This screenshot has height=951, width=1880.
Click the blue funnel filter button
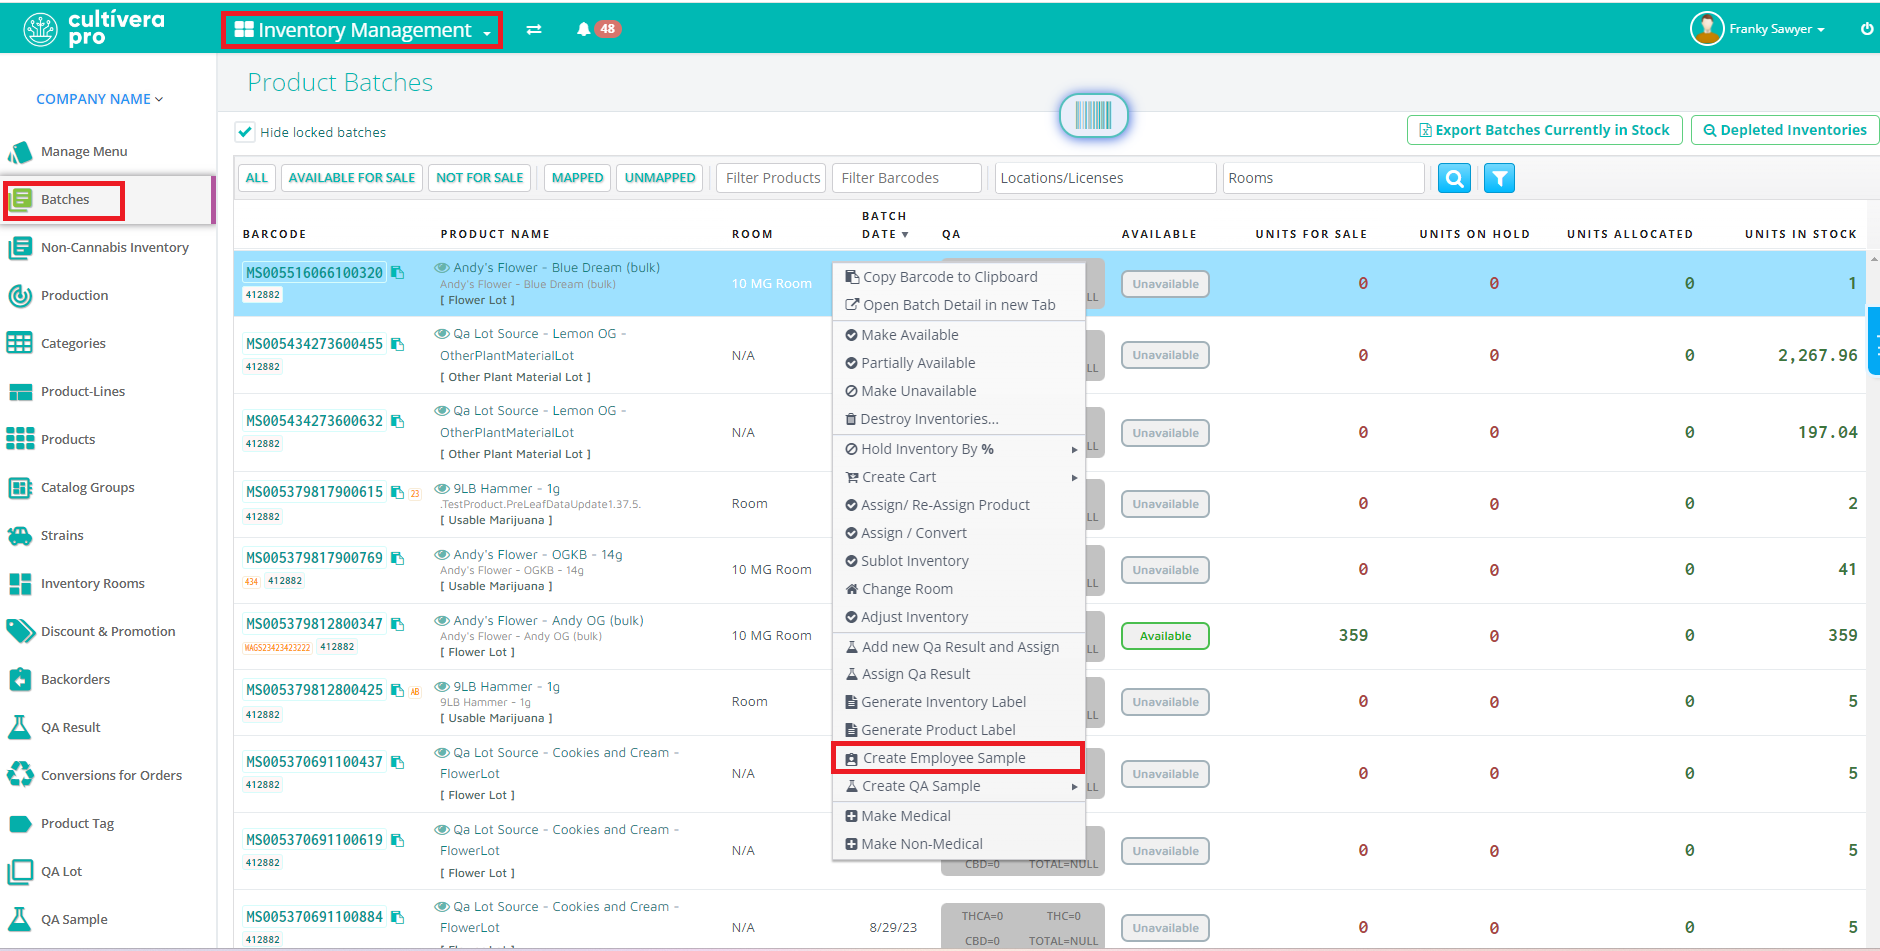1499,178
